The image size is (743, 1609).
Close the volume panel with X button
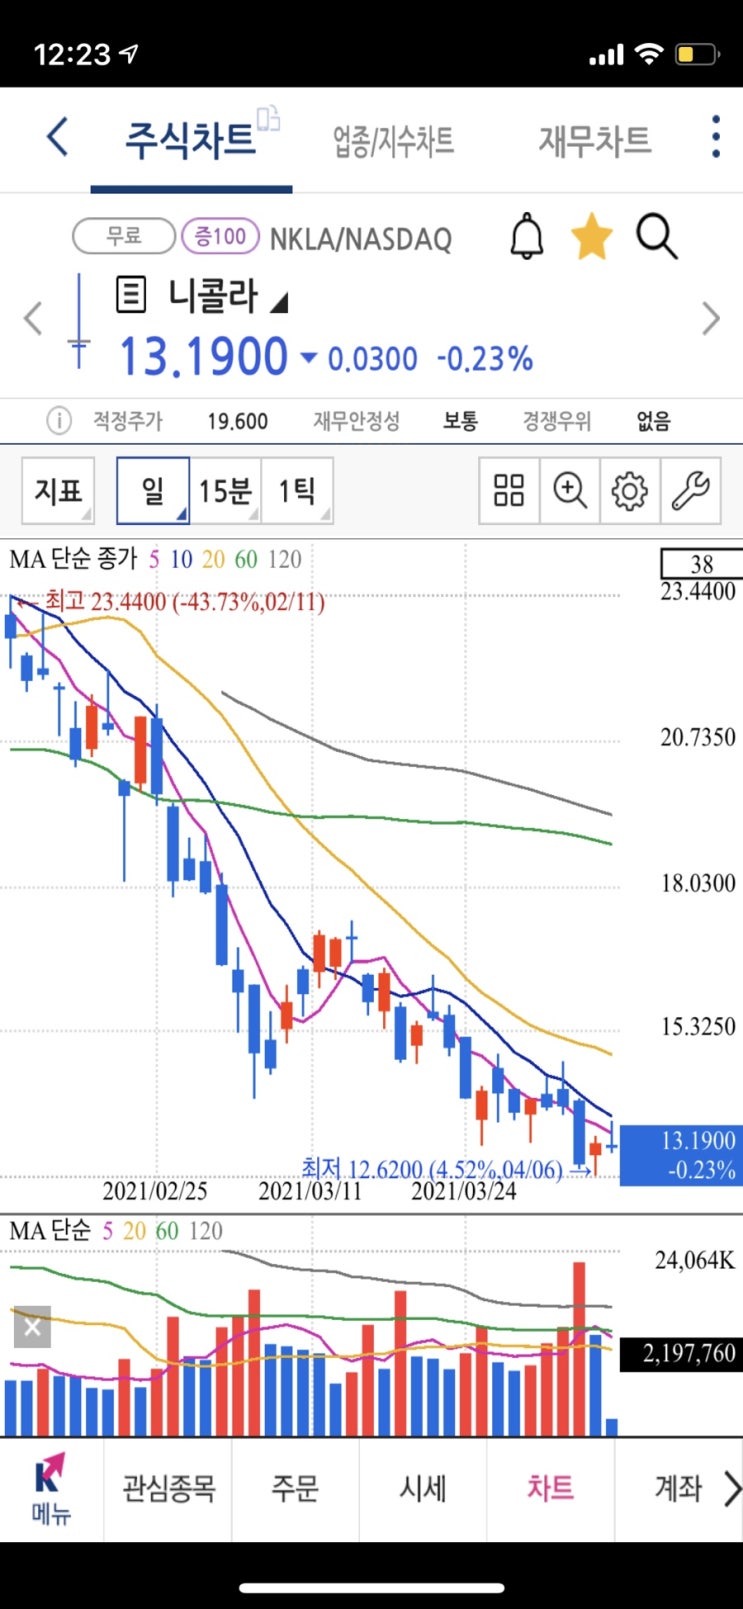click(x=32, y=1327)
